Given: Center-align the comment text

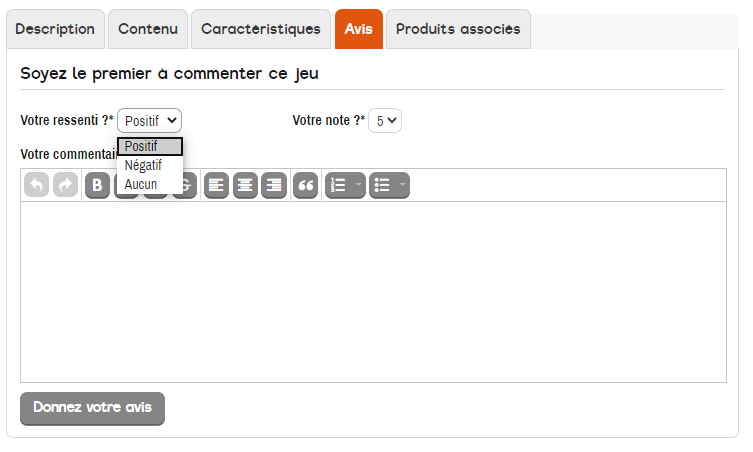Looking at the screenshot, I should point(245,185).
